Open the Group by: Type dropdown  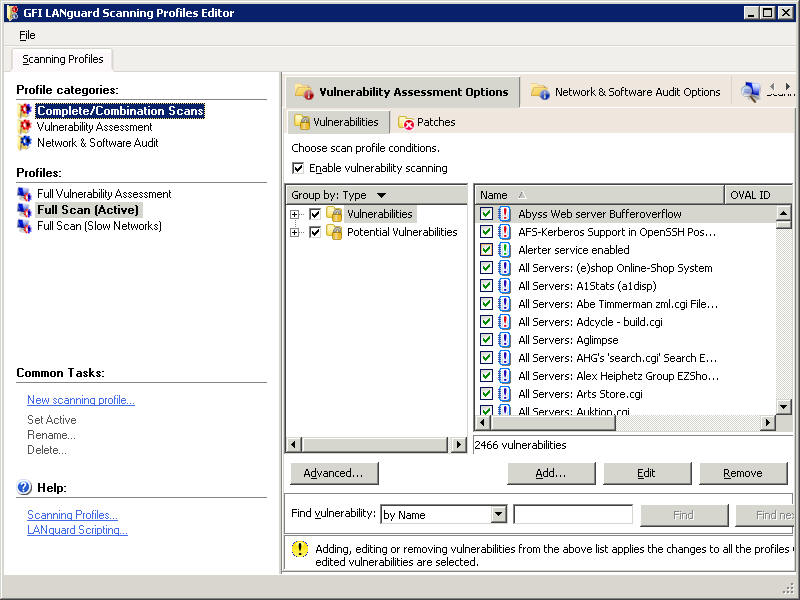381,195
